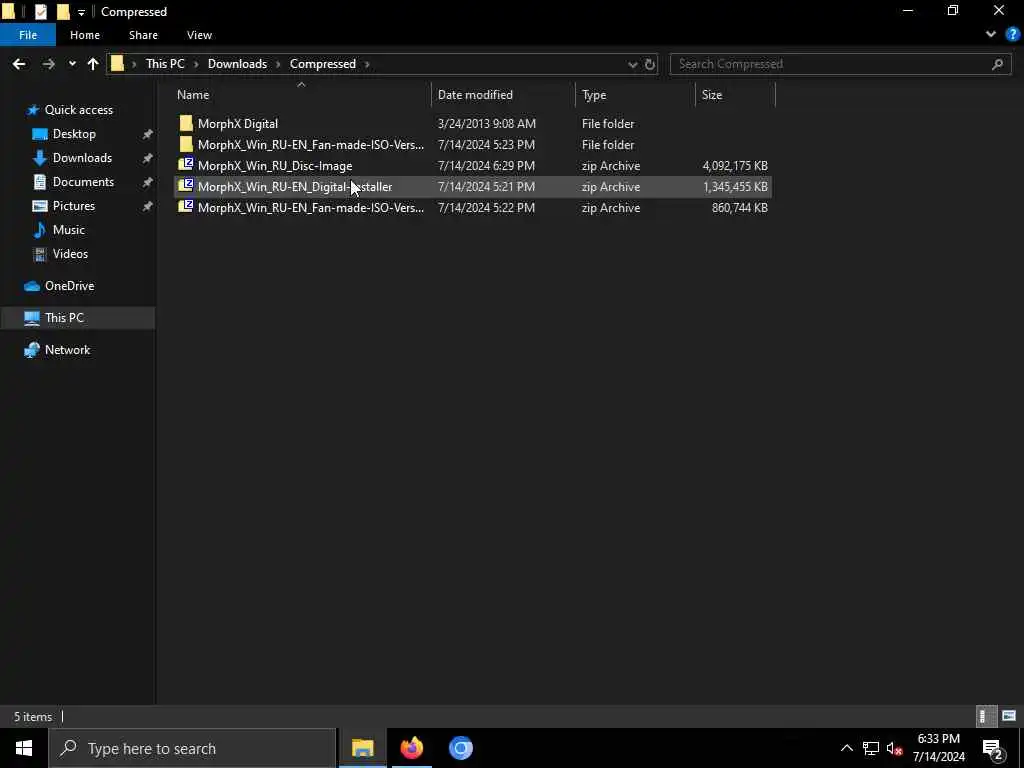
Task: Go up one folder level
Action: pyautogui.click(x=93, y=64)
